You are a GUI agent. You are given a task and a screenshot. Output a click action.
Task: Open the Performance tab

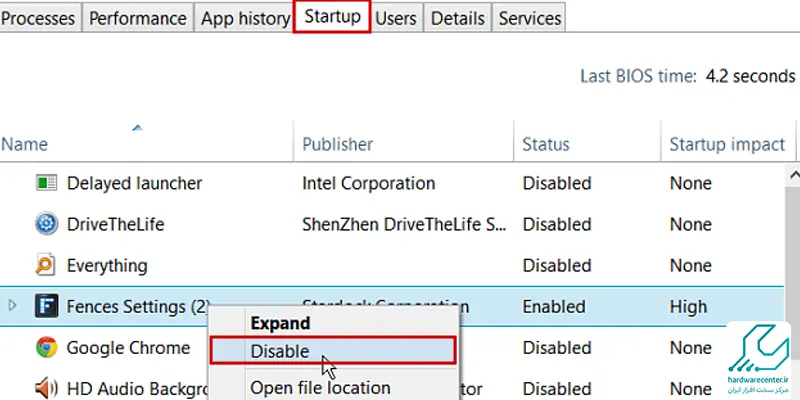[x=138, y=18]
